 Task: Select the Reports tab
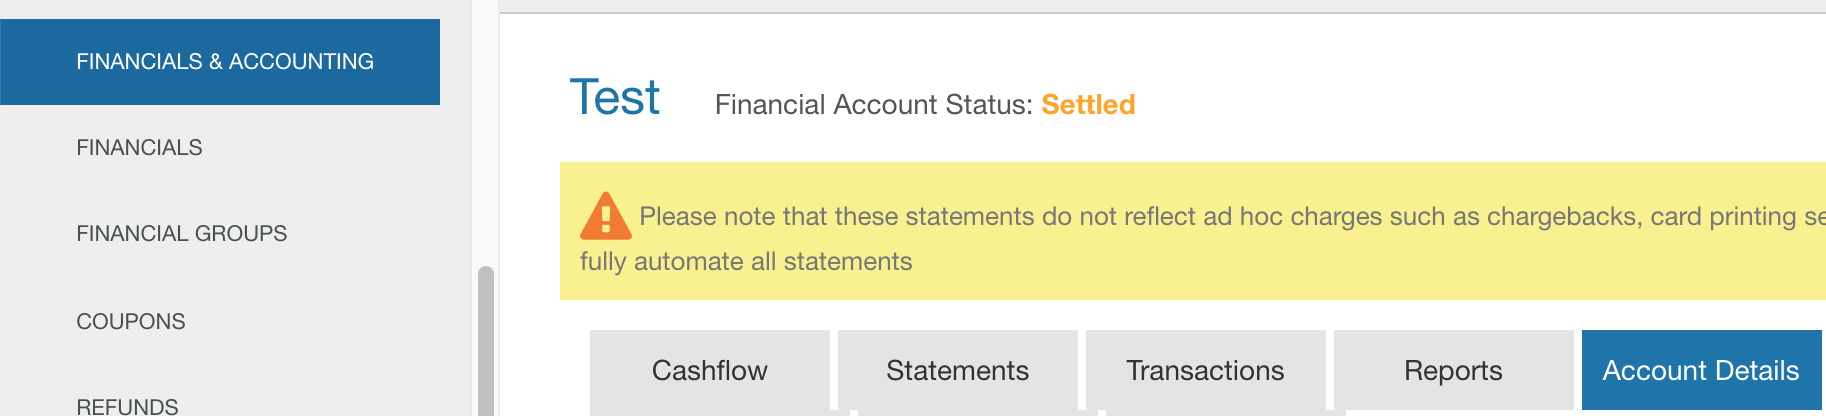pyautogui.click(x=1453, y=371)
